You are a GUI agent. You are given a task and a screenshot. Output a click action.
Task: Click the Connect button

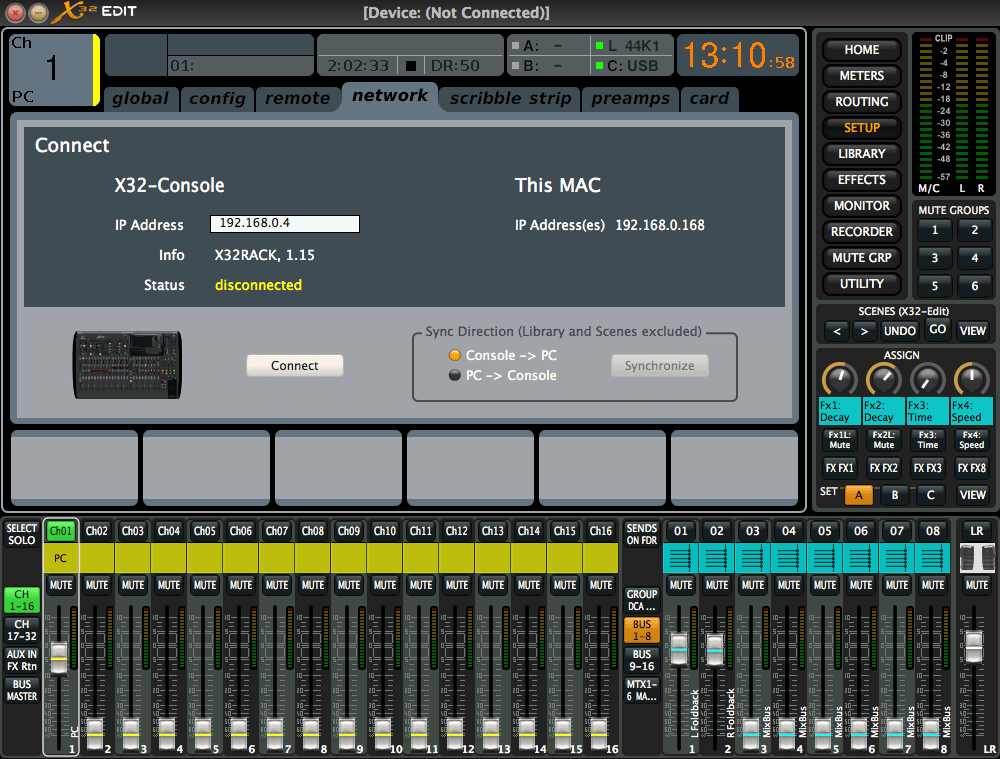295,365
